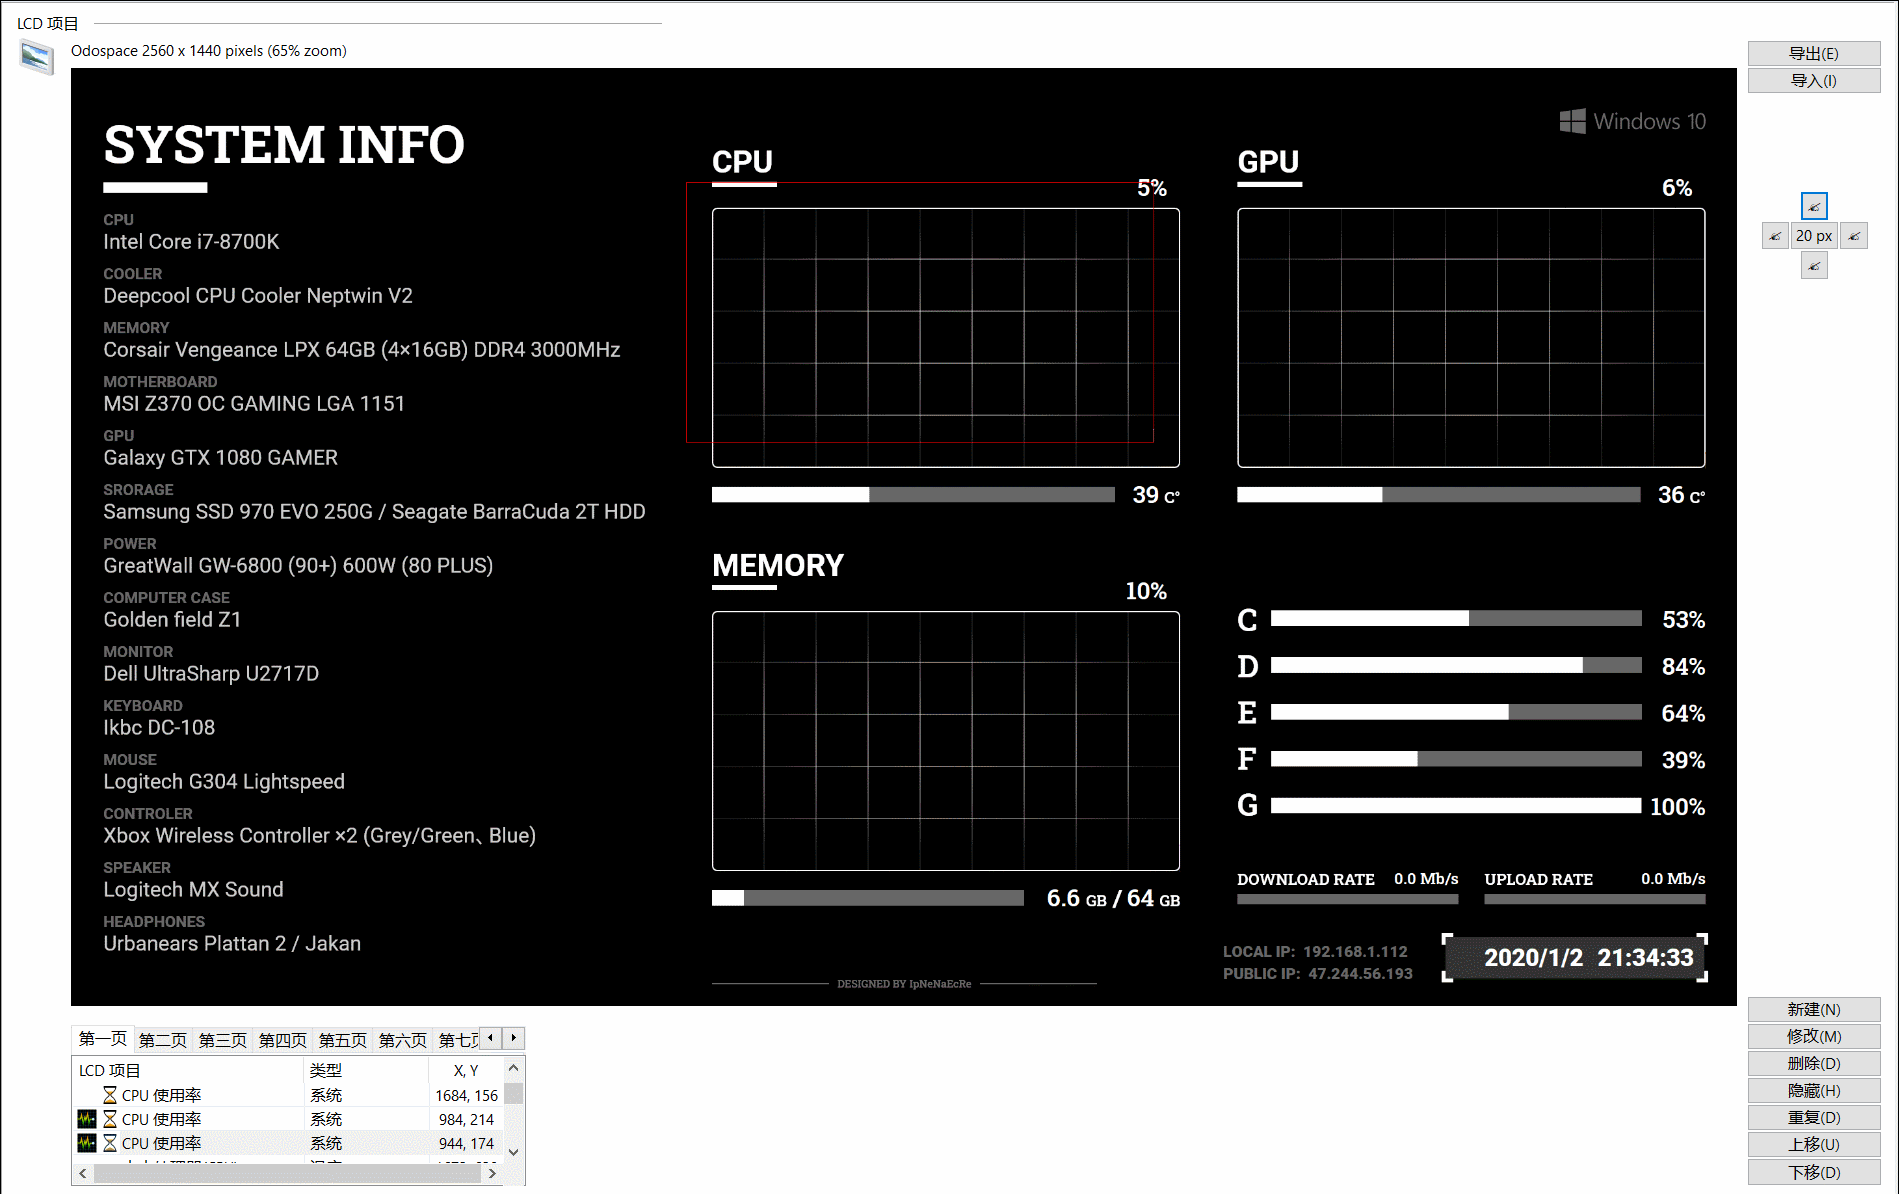Click the graph icon of the 984, 214 row
The width and height of the screenshot is (1899, 1194).
coord(87,1119)
